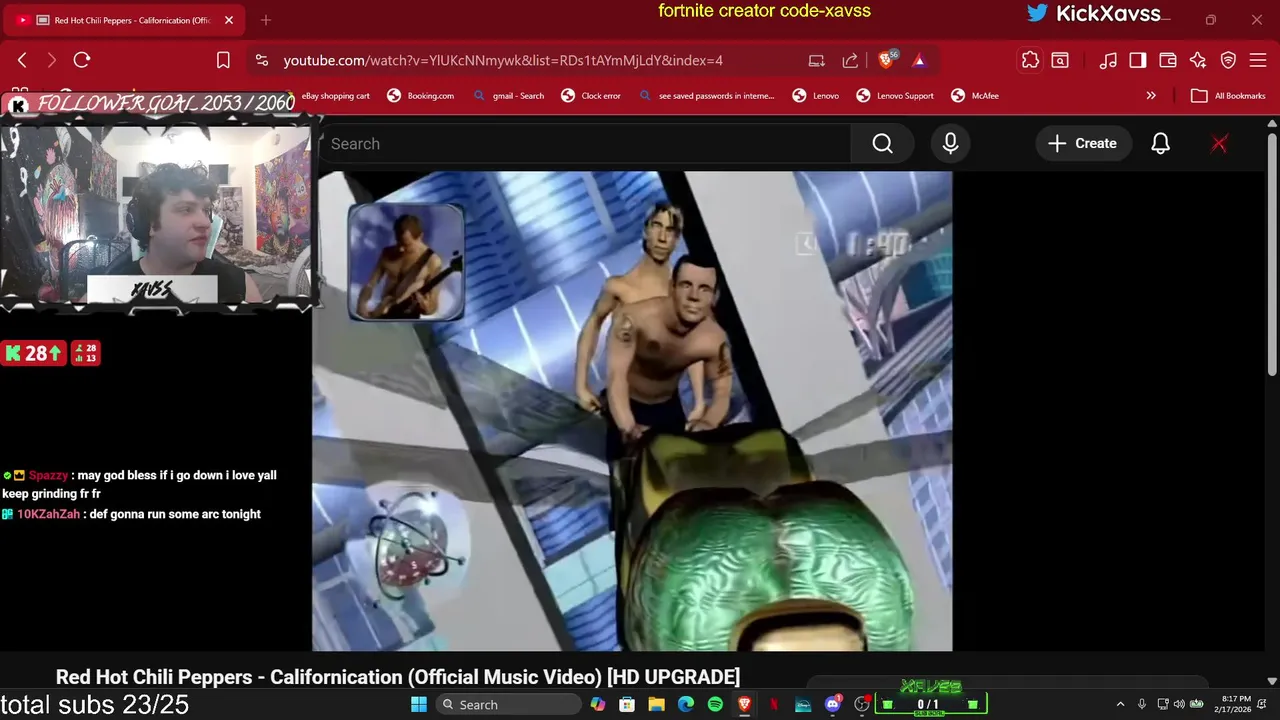
Task: Open Brave Shields lion icon
Action: pos(886,60)
